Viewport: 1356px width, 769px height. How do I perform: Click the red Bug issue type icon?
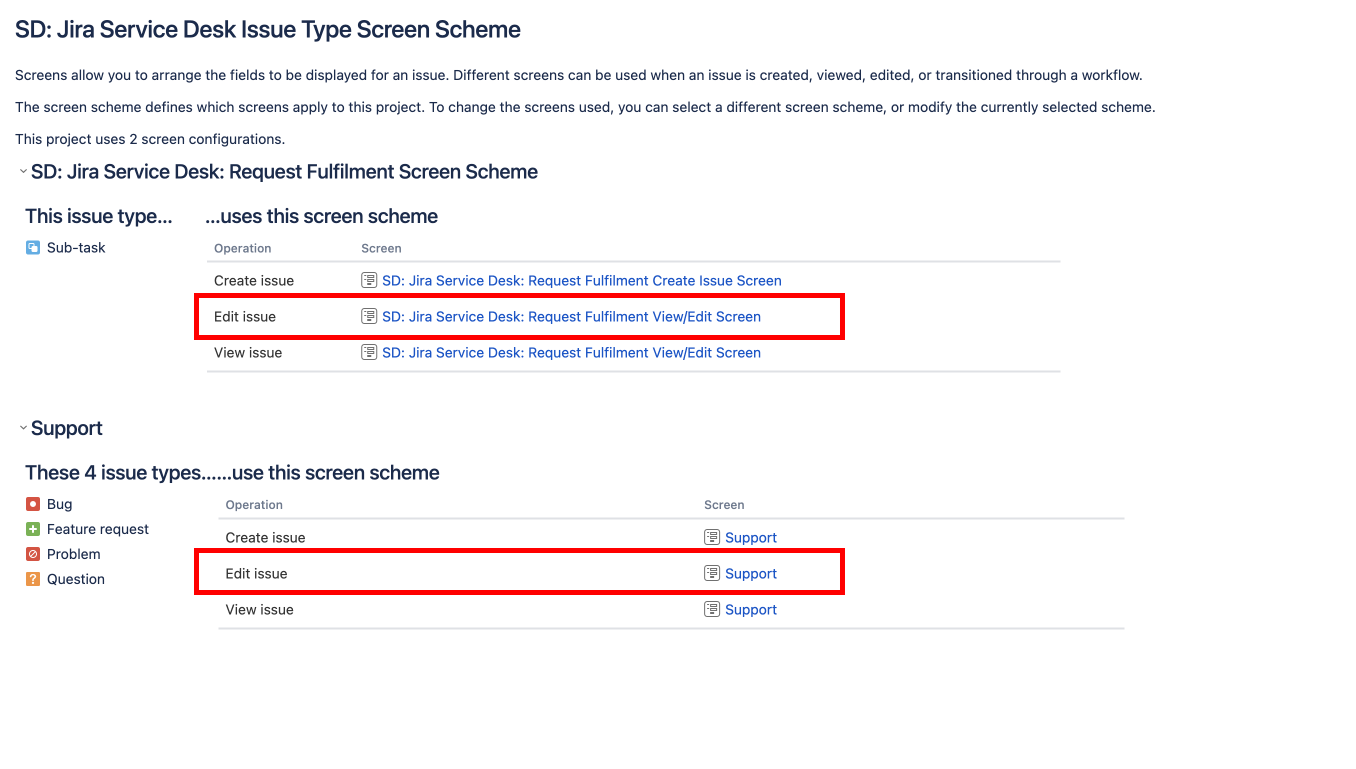pyautogui.click(x=33, y=505)
